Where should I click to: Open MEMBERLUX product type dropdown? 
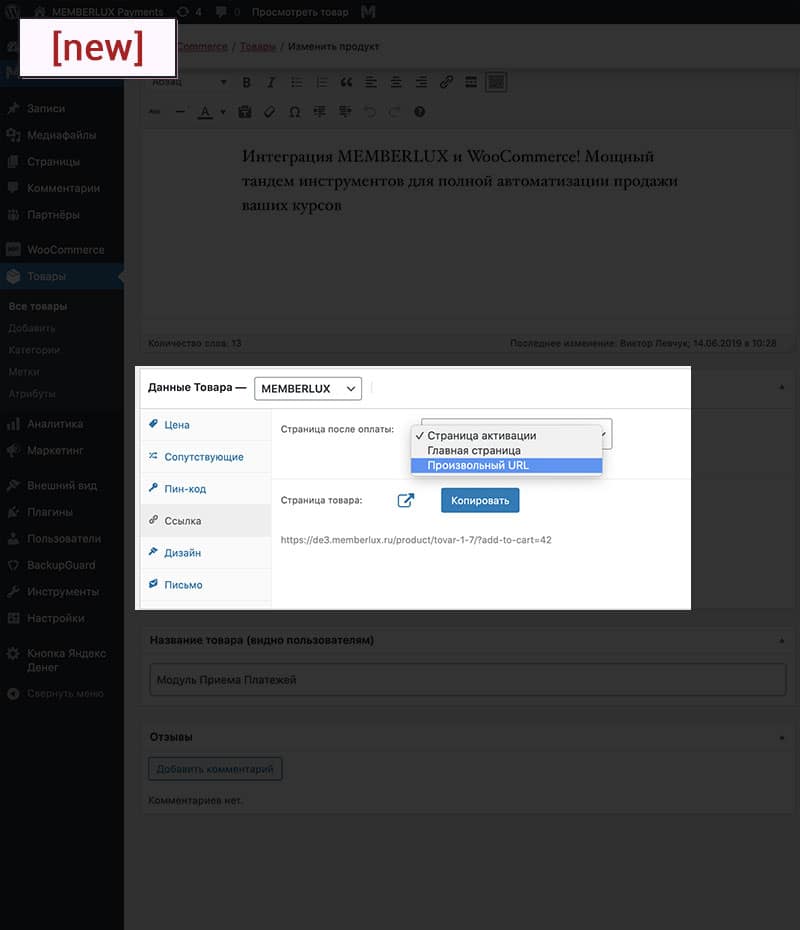(308, 388)
